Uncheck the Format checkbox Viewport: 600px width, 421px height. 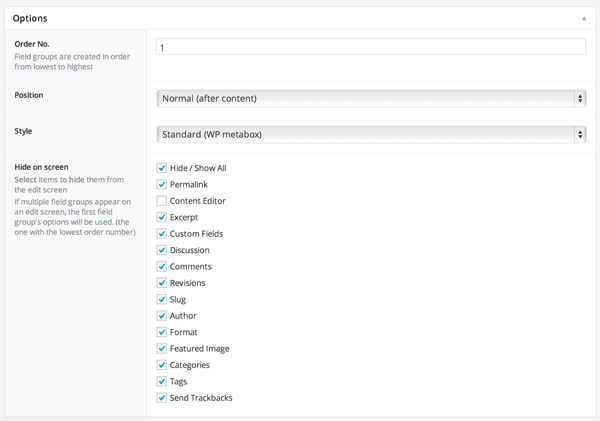point(161,332)
